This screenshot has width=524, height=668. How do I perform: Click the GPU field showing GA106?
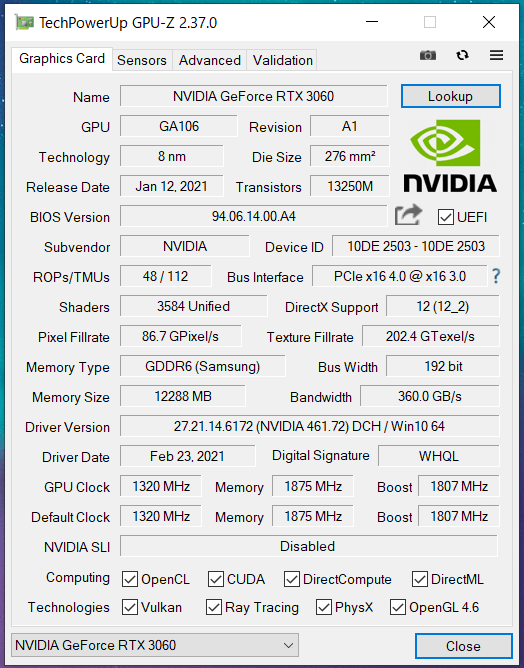click(x=179, y=126)
